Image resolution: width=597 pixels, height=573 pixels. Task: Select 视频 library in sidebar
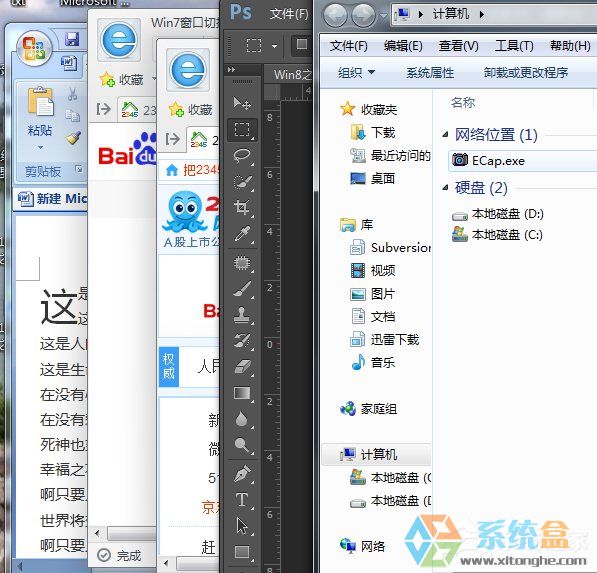click(x=373, y=271)
